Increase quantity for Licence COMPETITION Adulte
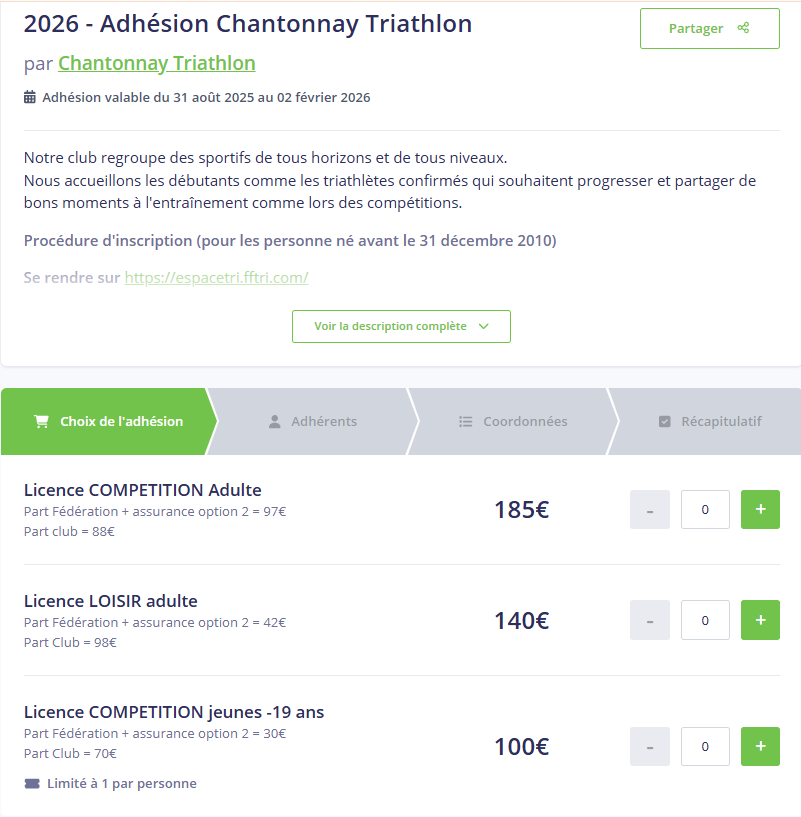 [x=760, y=510]
